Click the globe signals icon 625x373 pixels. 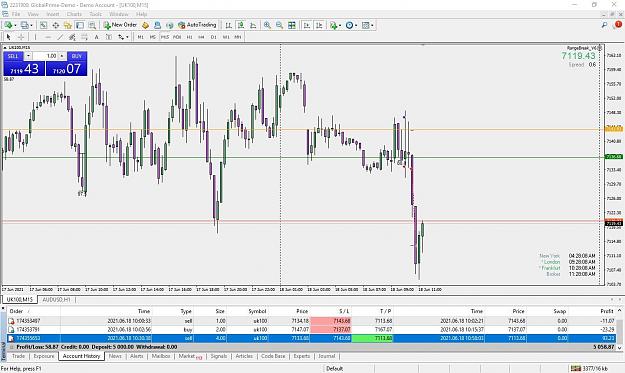170,25
